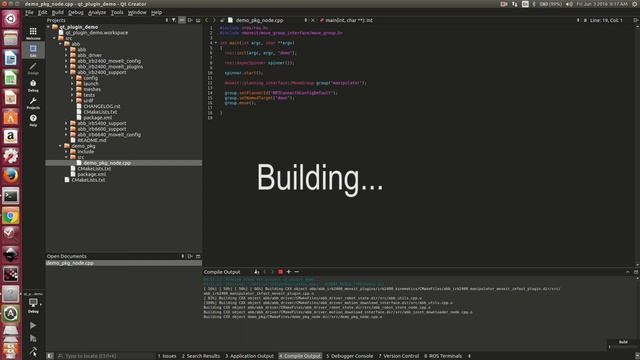Expand the abb_irb2400_moveit_plugins folder
The height and width of the screenshot is (360, 640).
(x=66, y=67)
